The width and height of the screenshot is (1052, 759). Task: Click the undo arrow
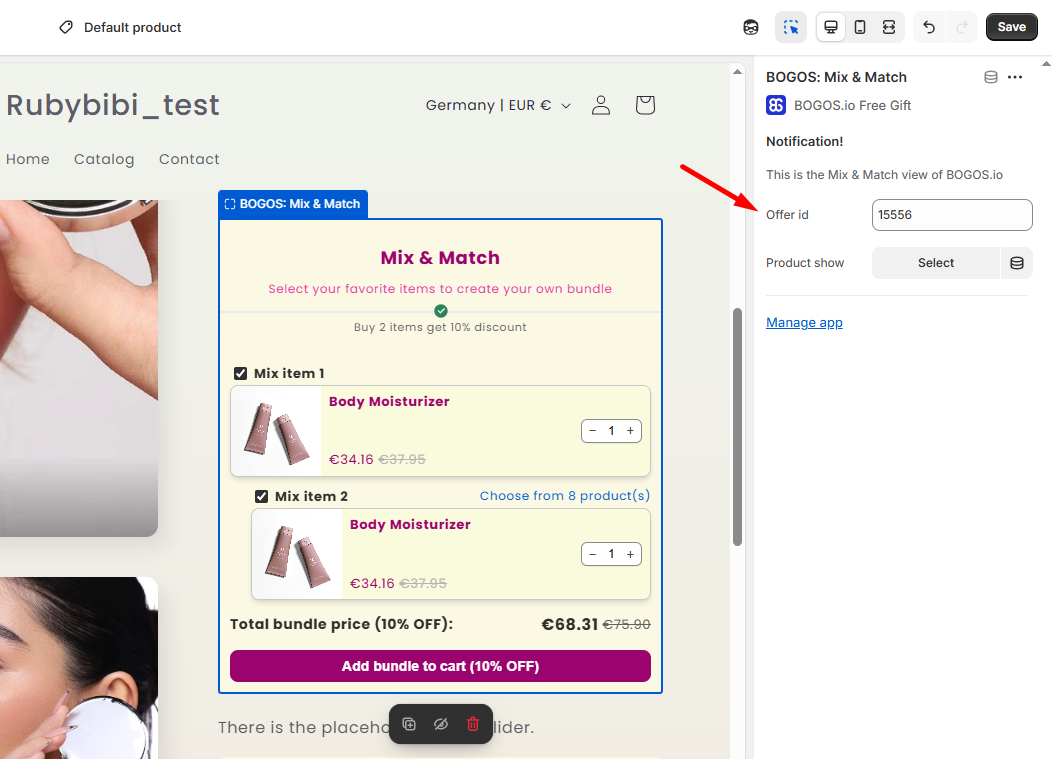[929, 27]
